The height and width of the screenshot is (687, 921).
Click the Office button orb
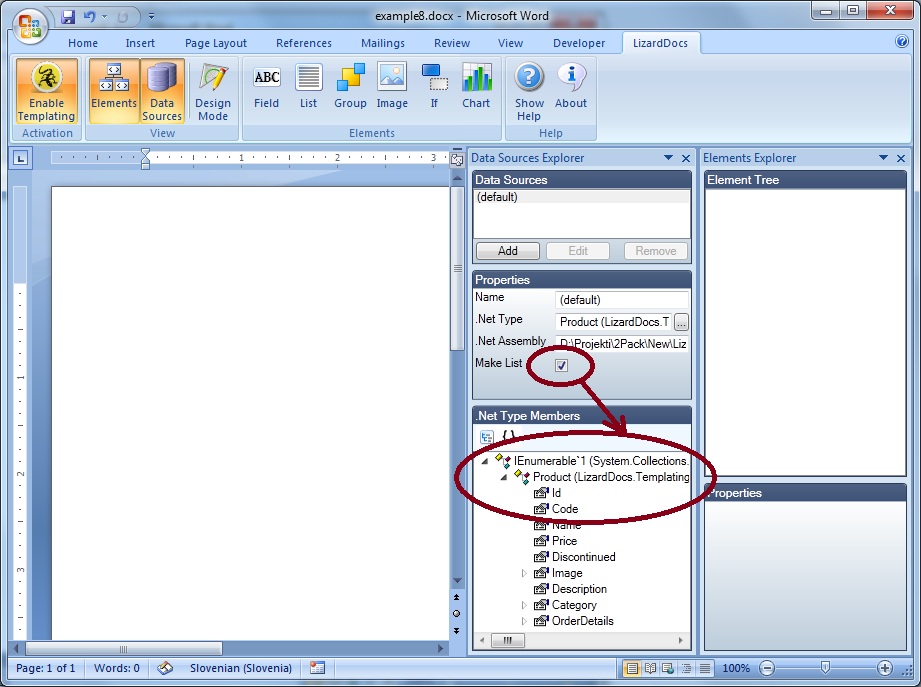(29, 26)
